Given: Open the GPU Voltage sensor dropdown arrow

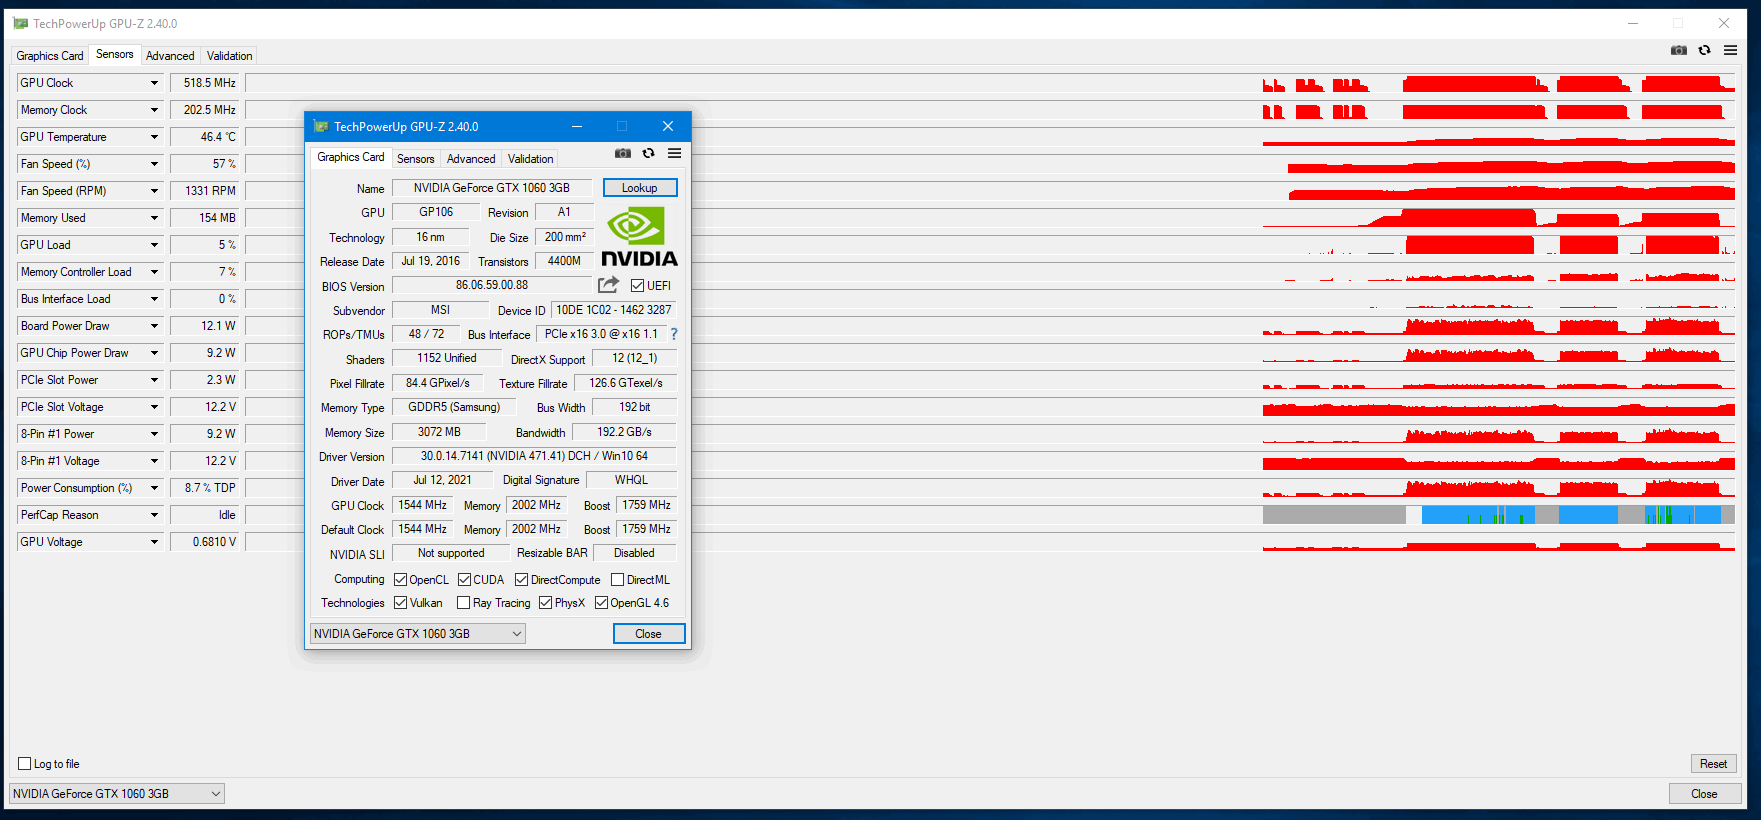Looking at the screenshot, I should pyautogui.click(x=154, y=542).
